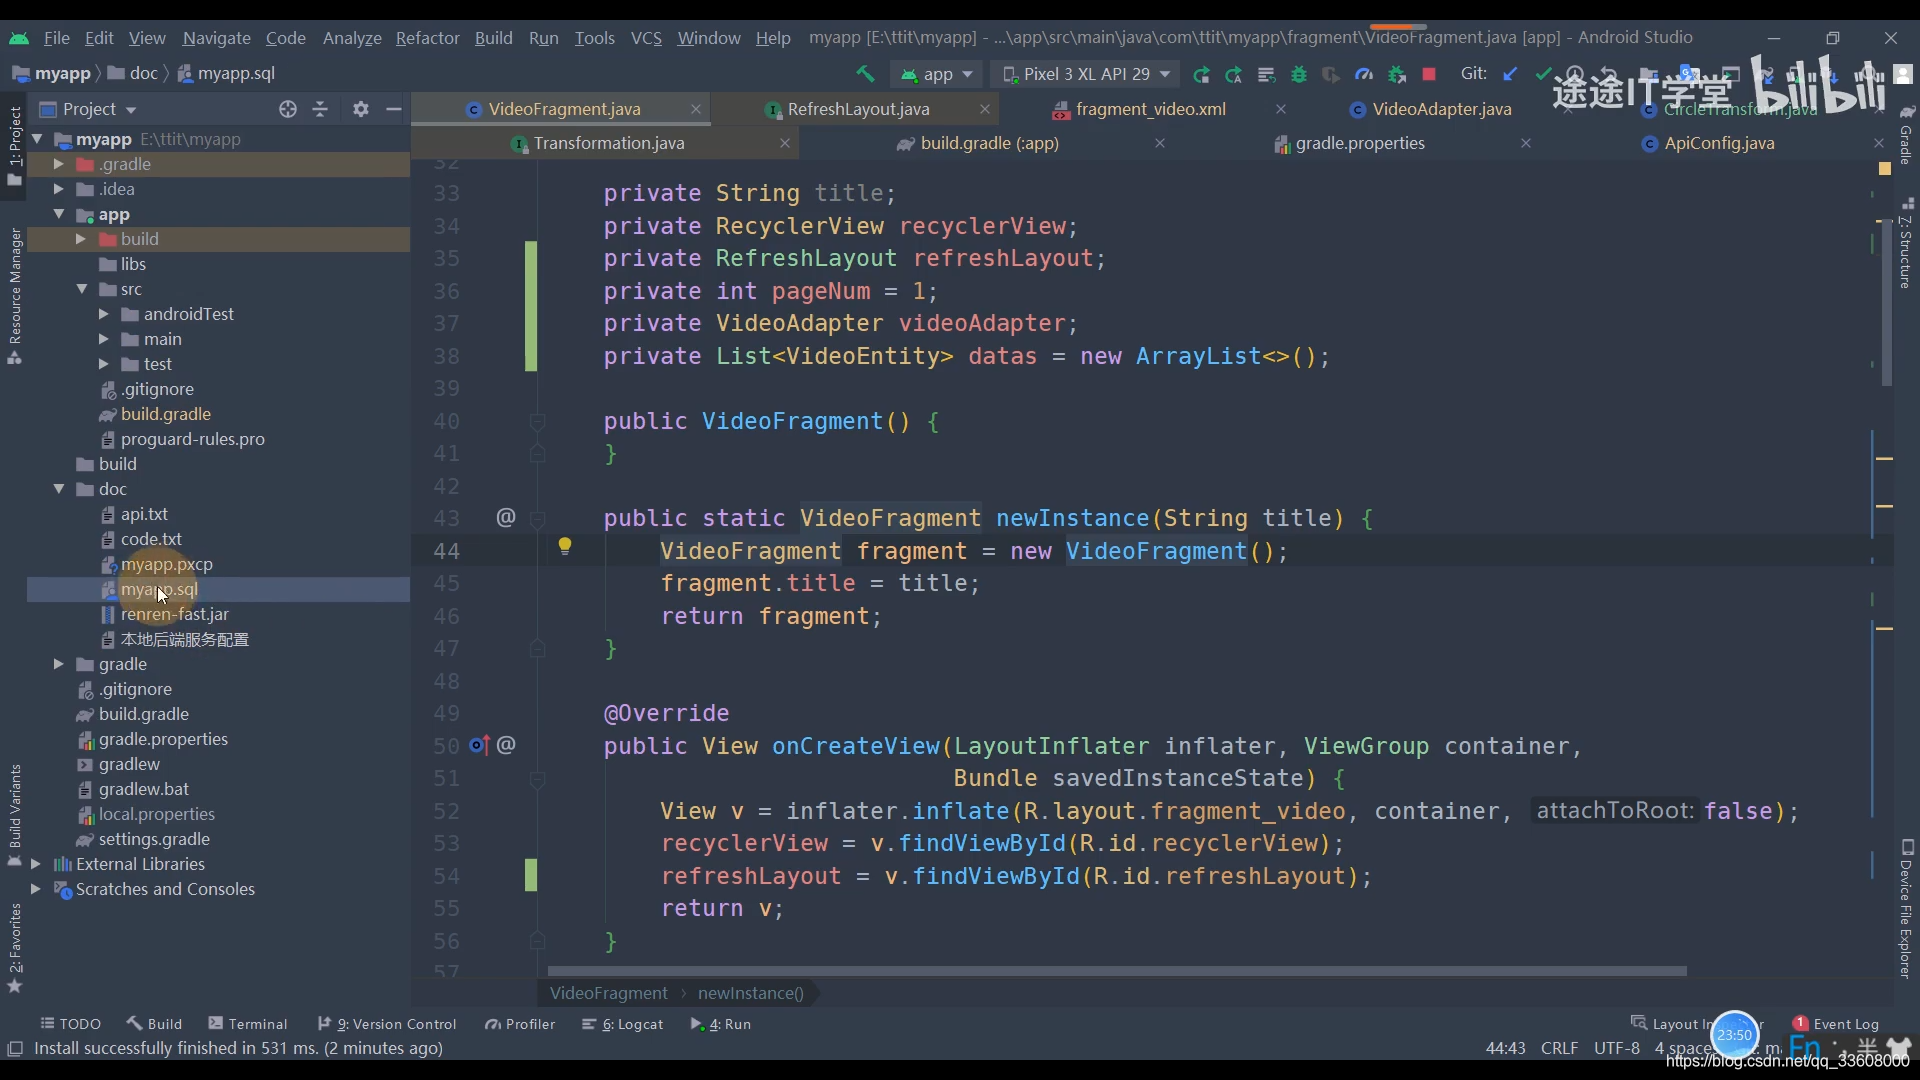Click Apply Changes and Restart Activity icon

tap(1234, 74)
